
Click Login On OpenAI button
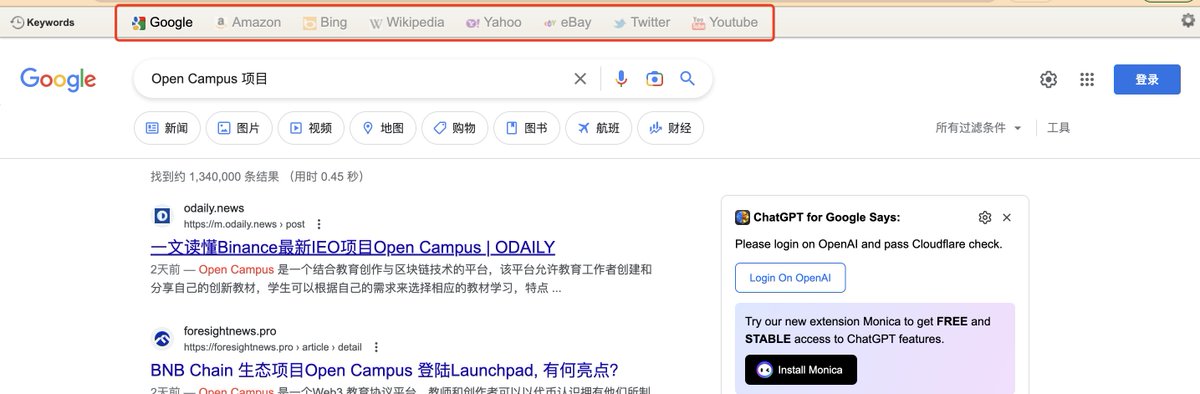pos(790,278)
